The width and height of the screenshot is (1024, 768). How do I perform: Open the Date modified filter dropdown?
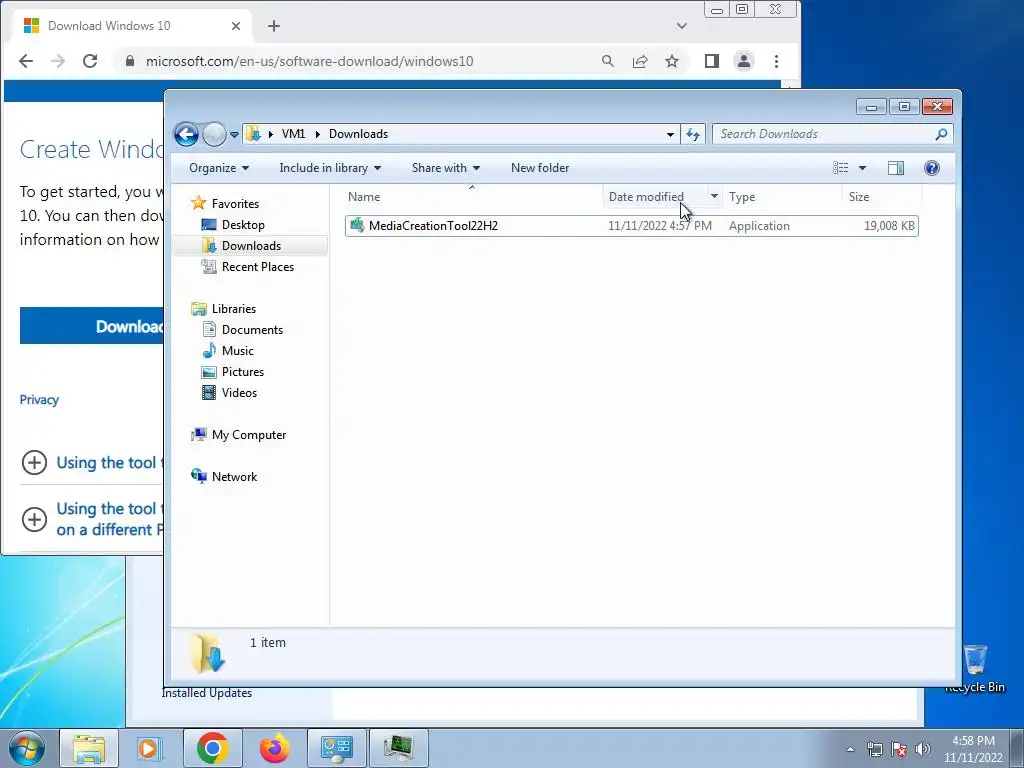pos(714,196)
